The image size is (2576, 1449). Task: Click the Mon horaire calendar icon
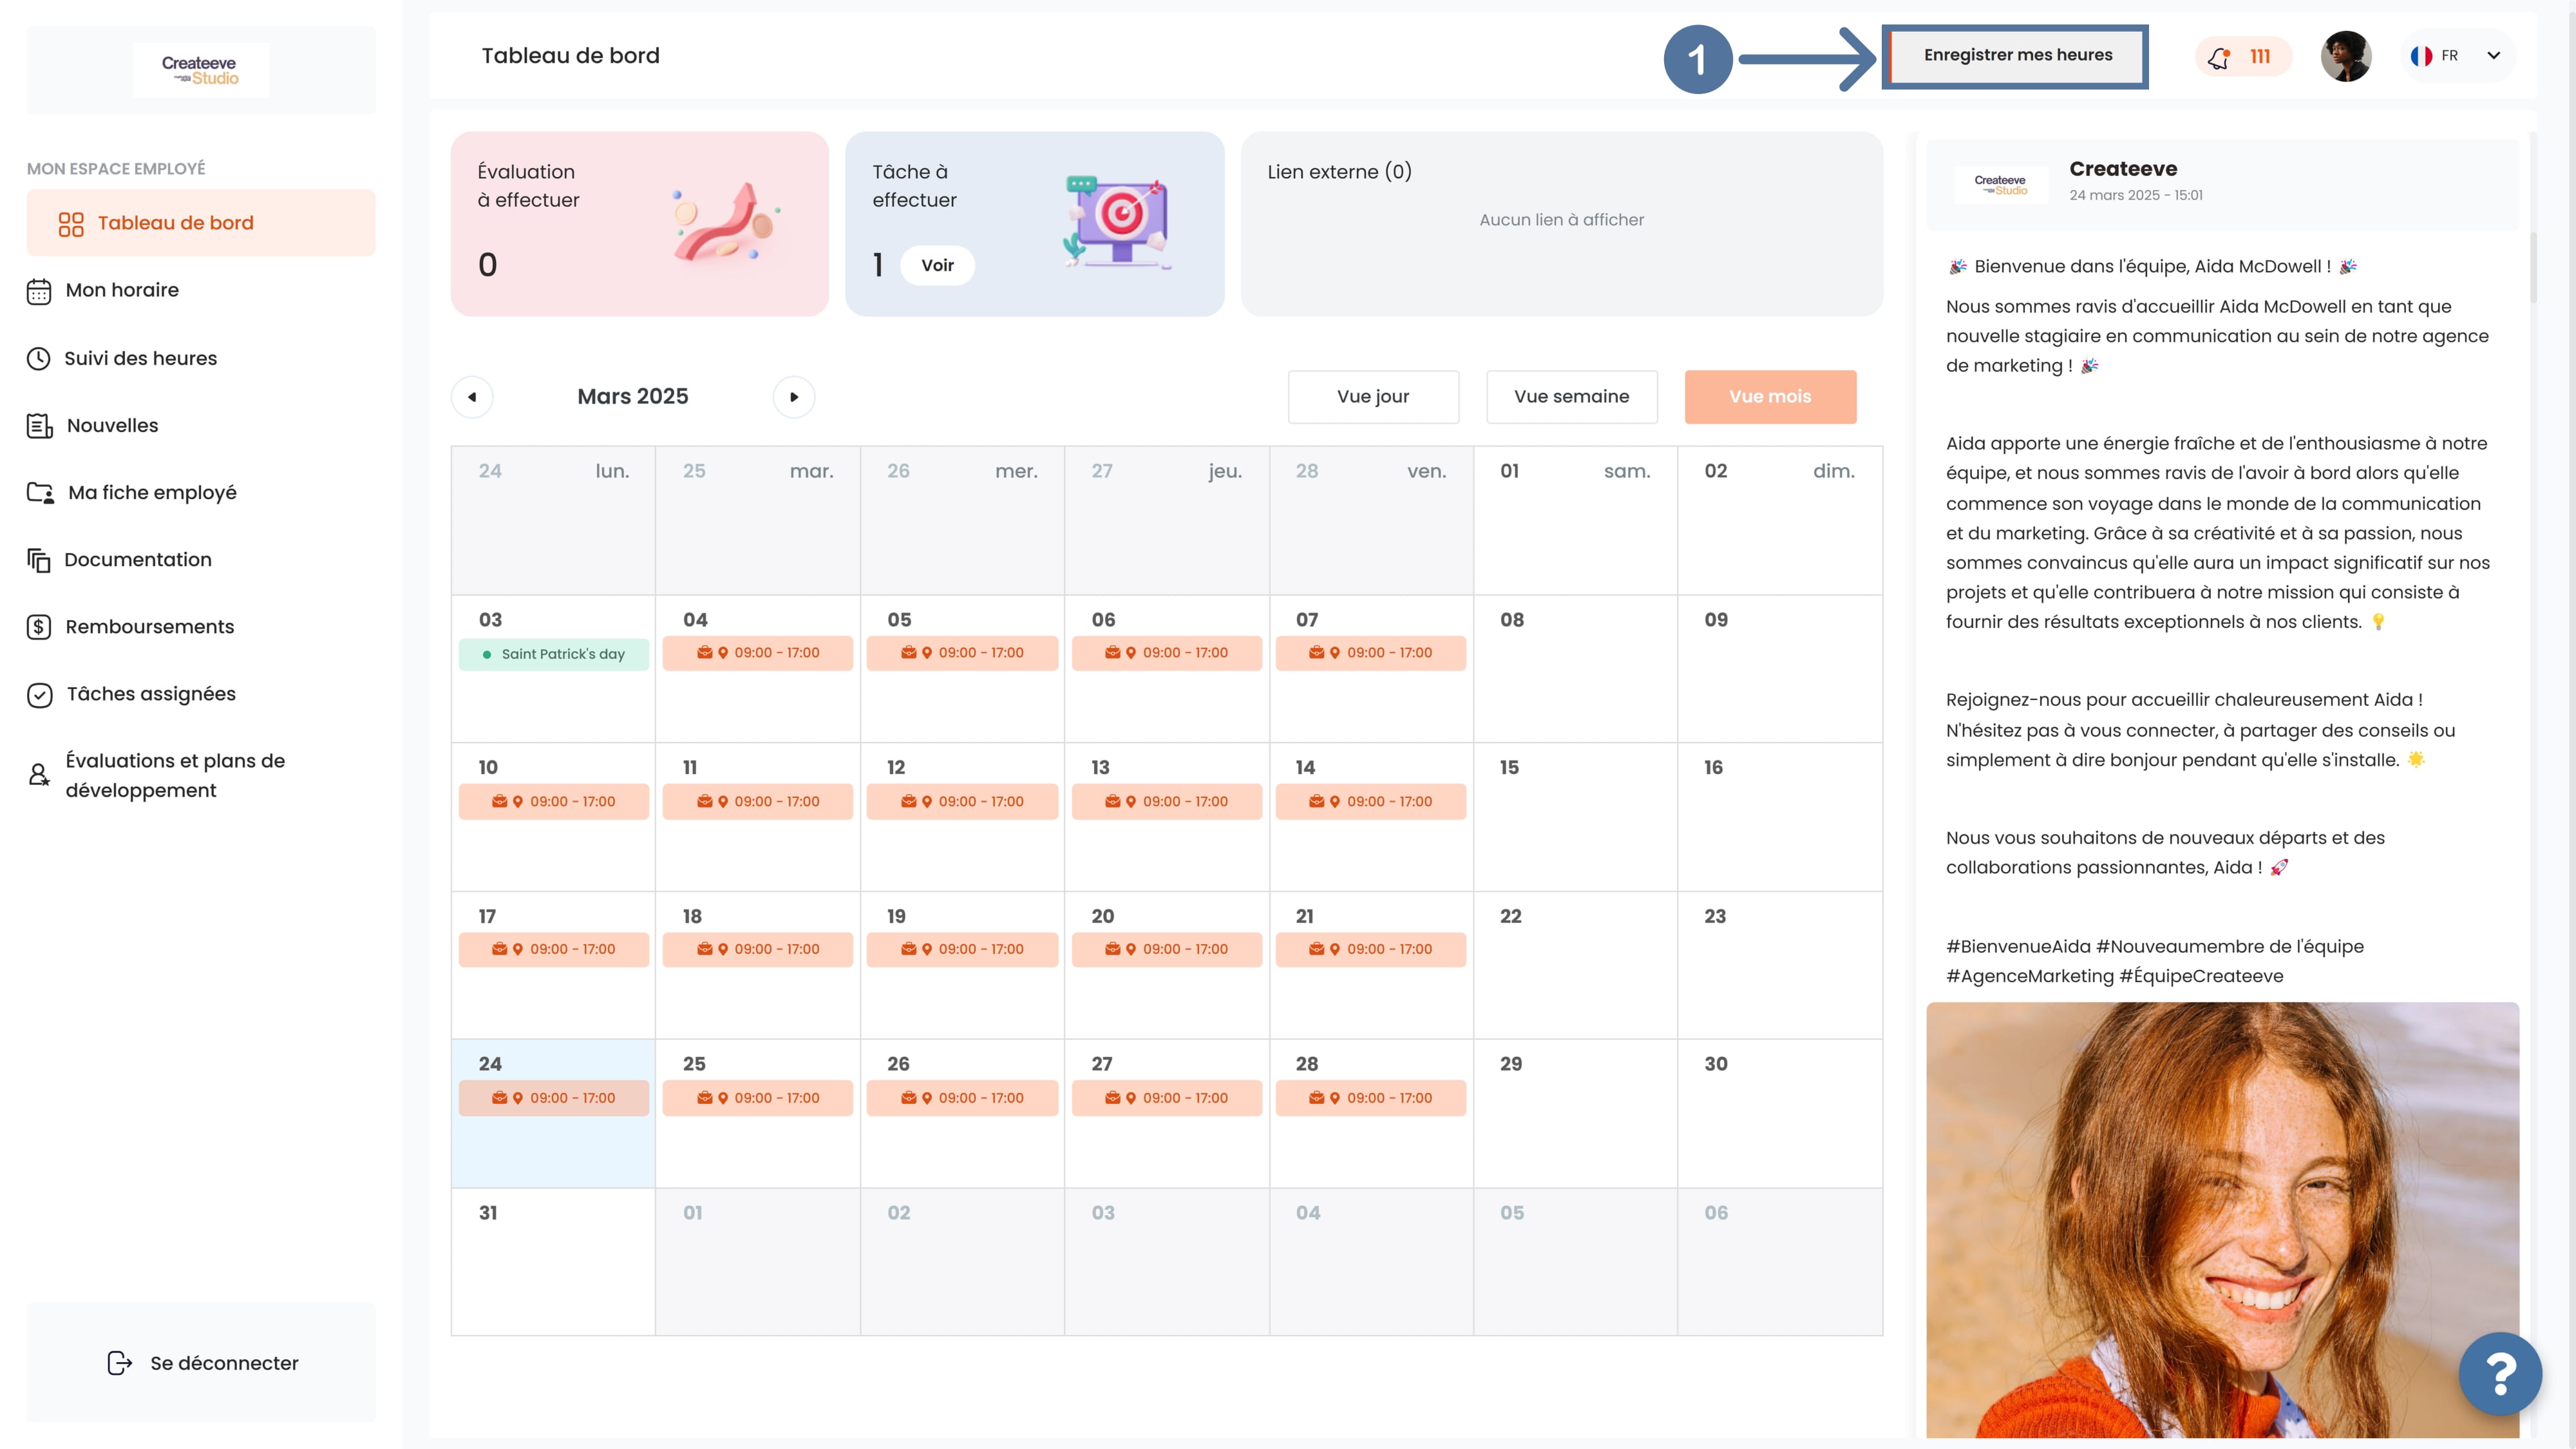coord(39,291)
